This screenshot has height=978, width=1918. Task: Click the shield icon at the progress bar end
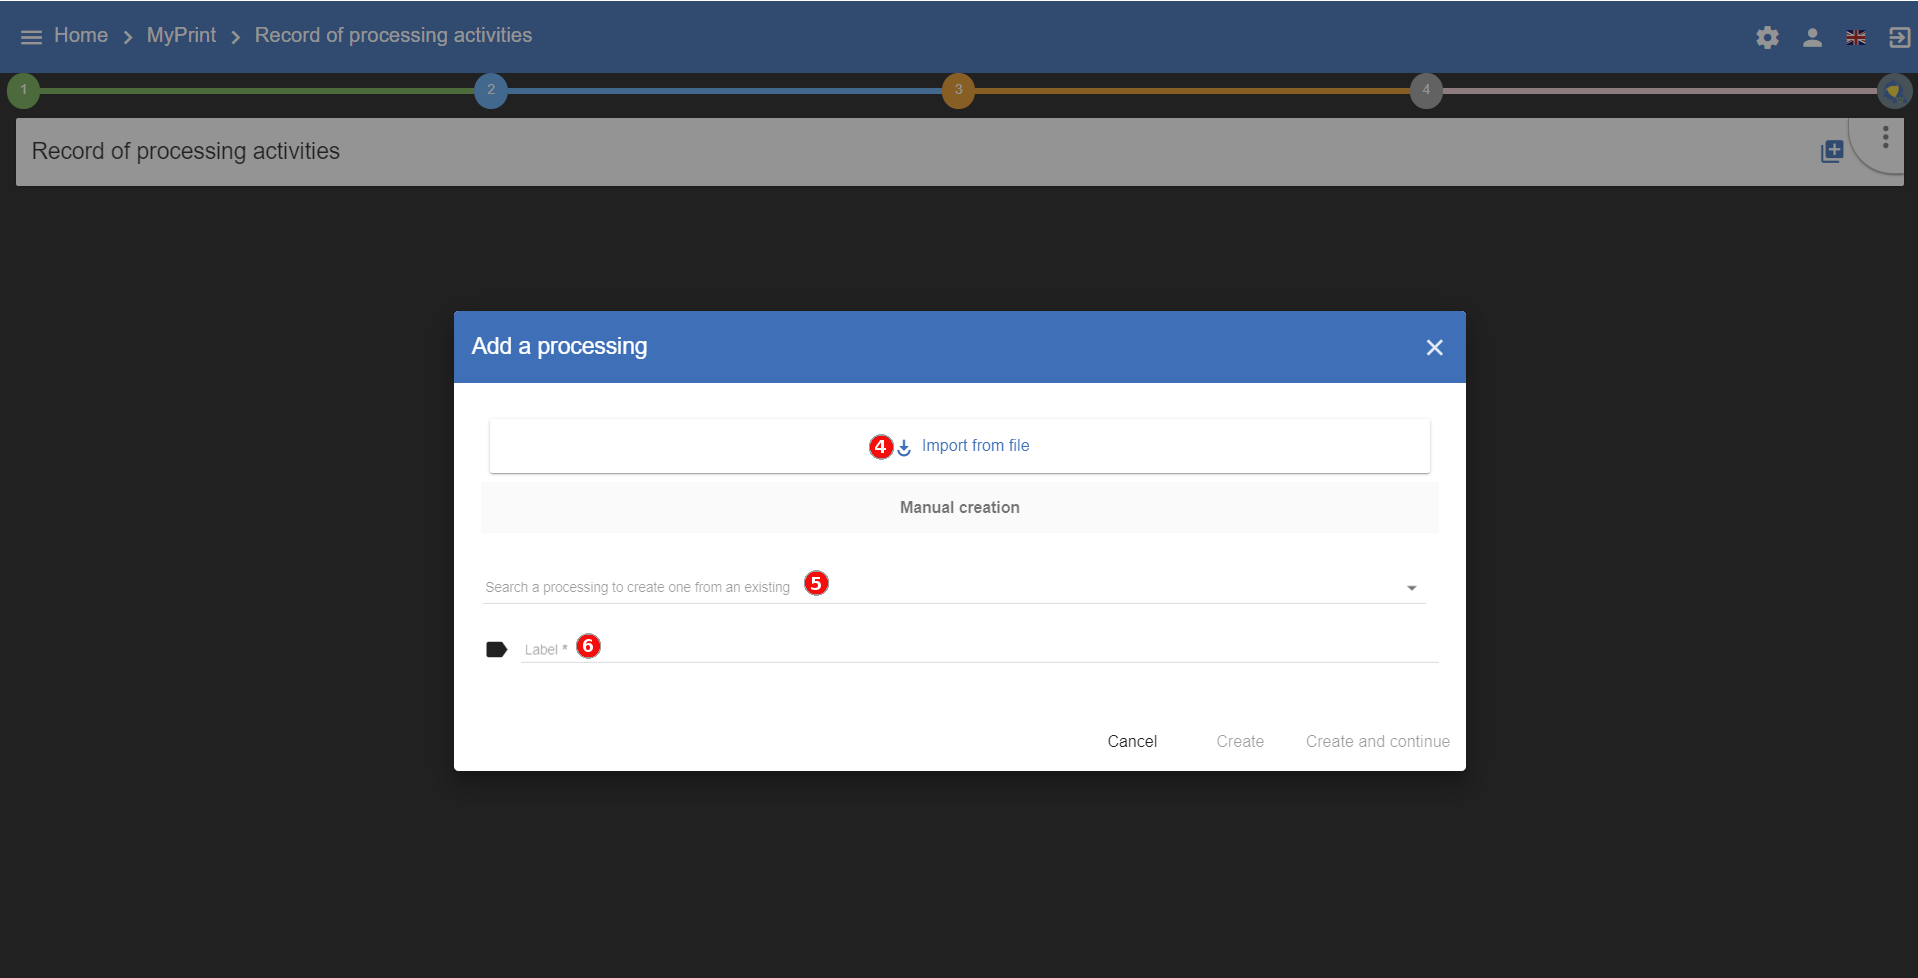(1896, 90)
